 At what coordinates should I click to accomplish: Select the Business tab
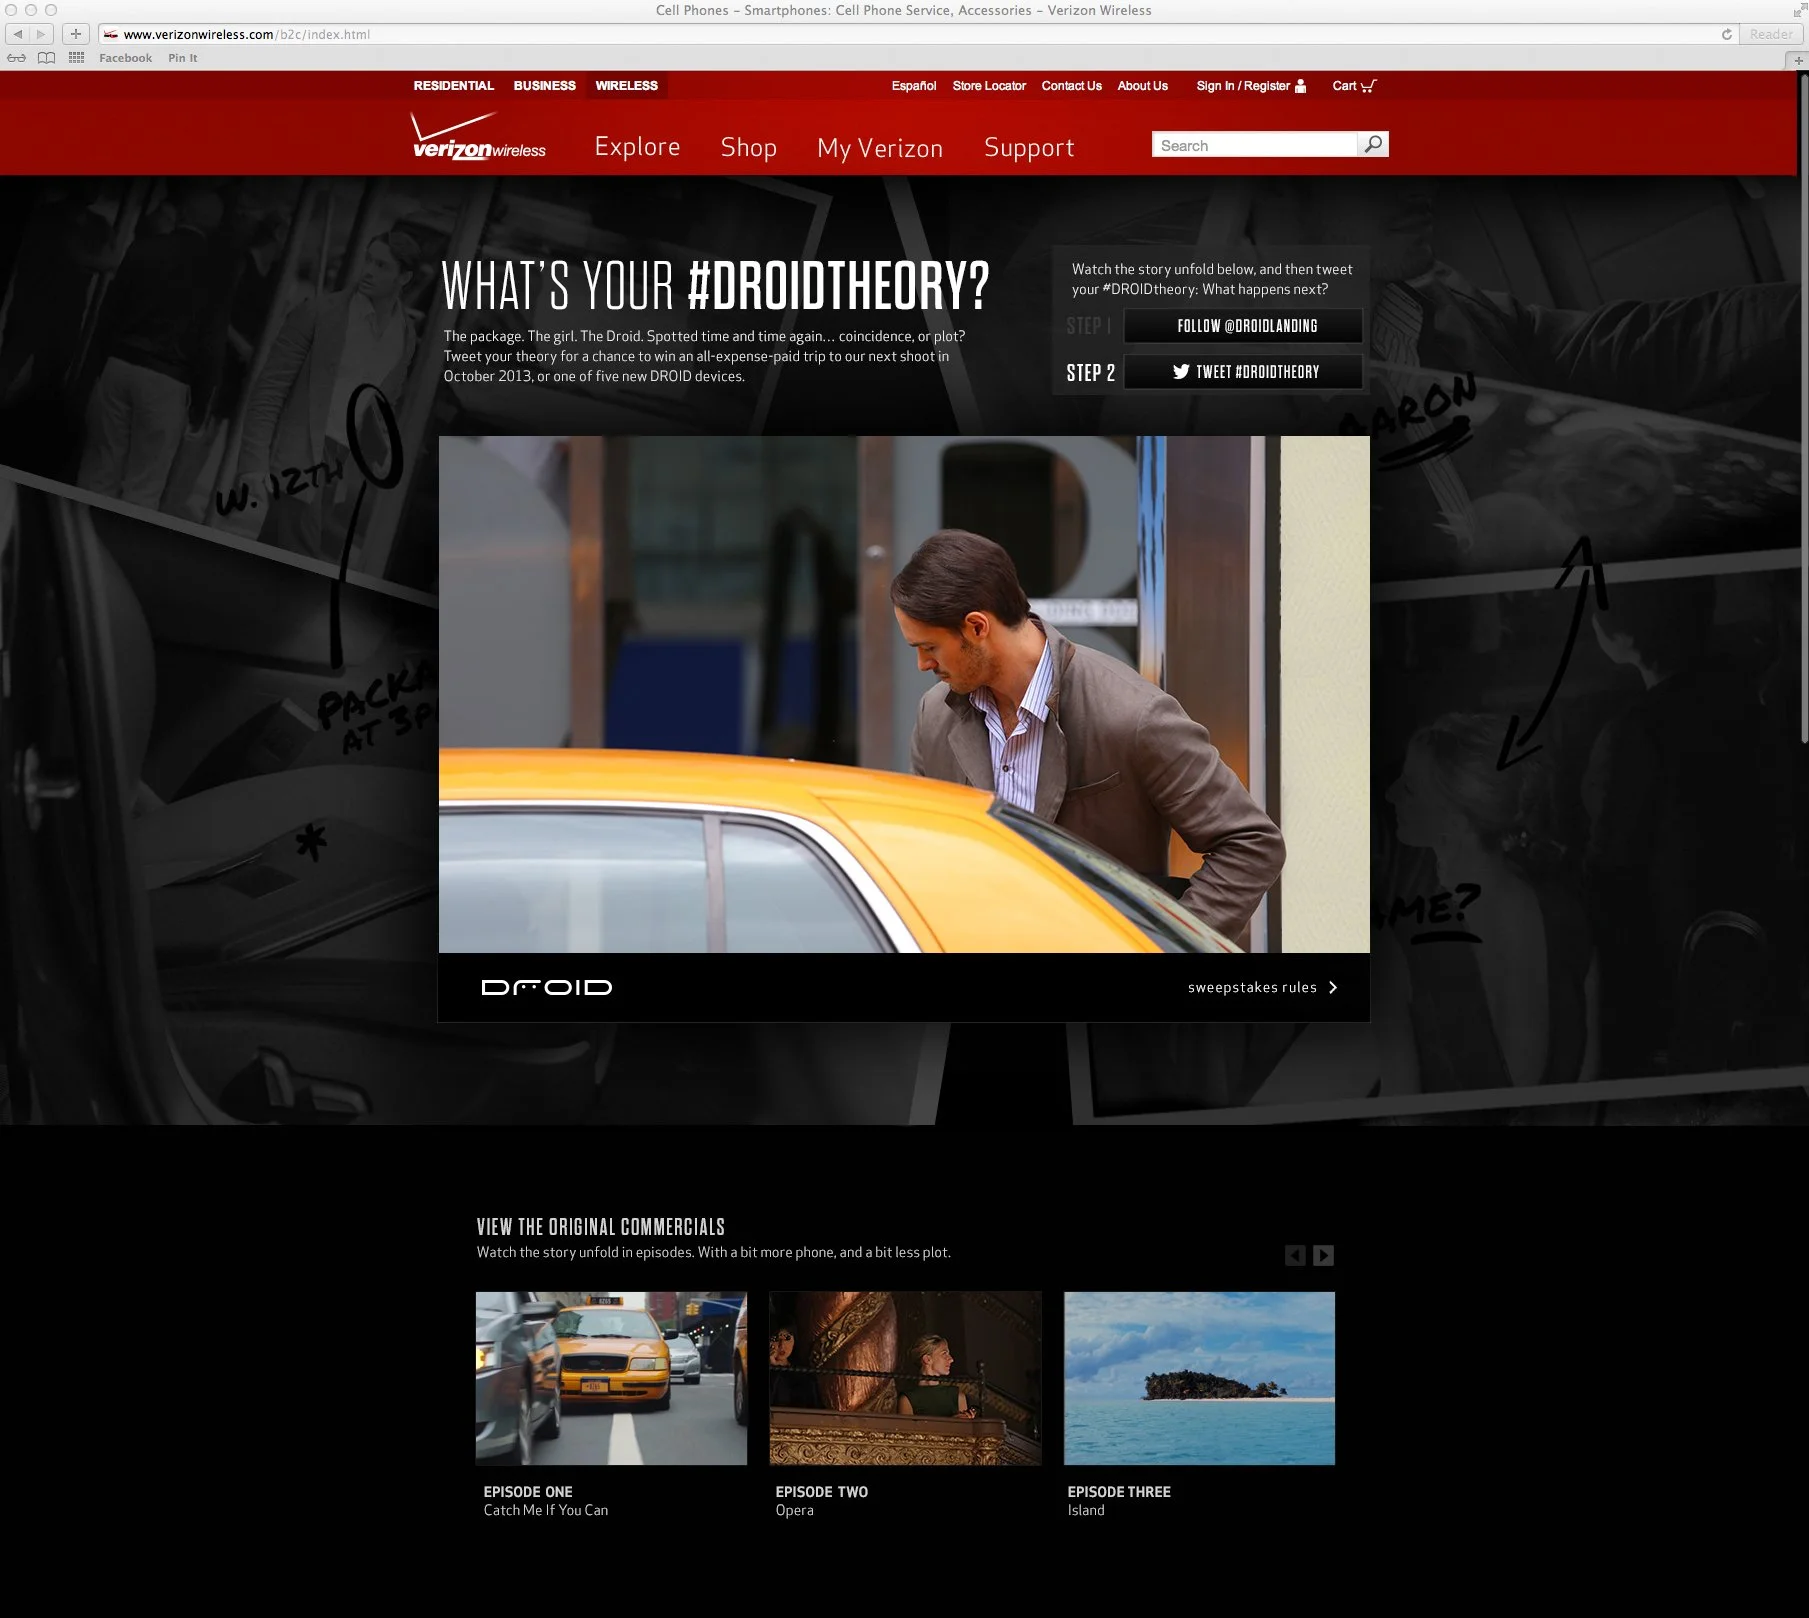[545, 86]
